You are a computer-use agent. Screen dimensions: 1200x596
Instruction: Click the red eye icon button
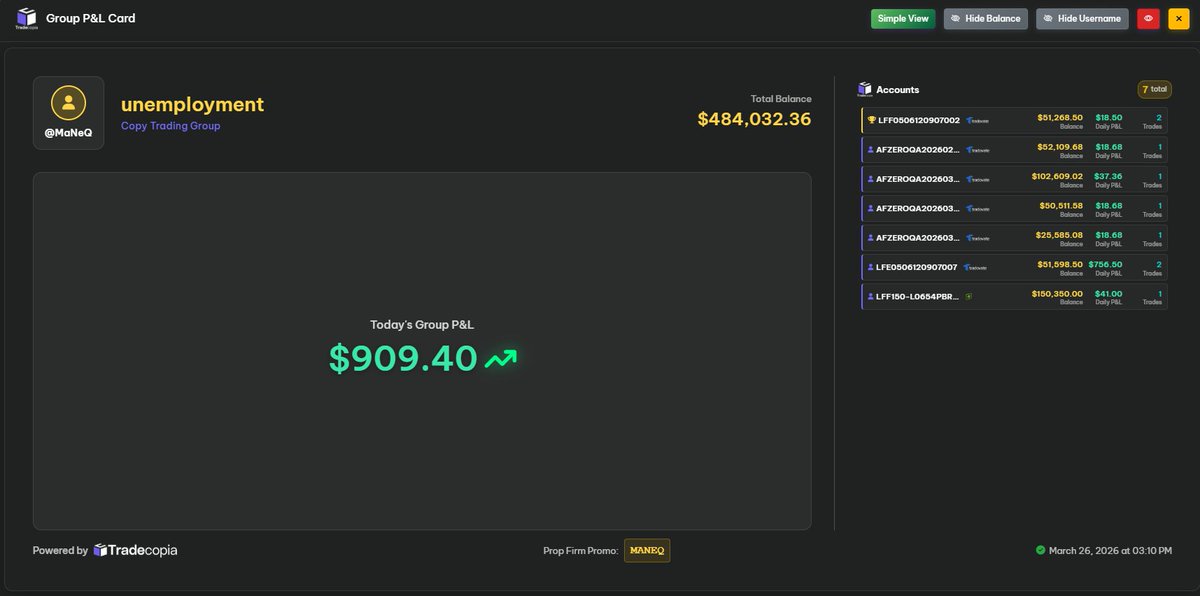pyautogui.click(x=1148, y=18)
